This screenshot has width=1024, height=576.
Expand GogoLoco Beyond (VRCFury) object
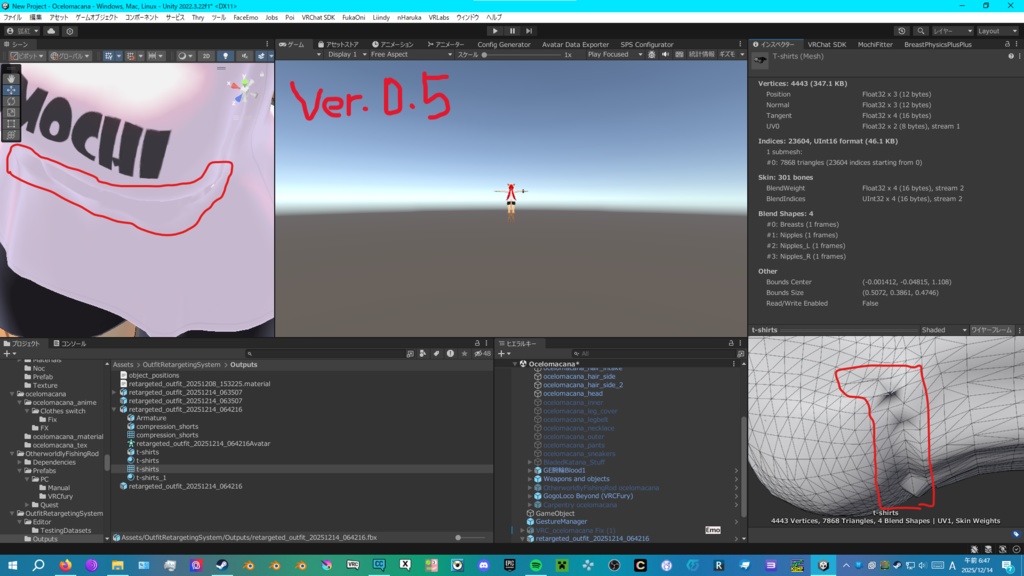(530, 496)
